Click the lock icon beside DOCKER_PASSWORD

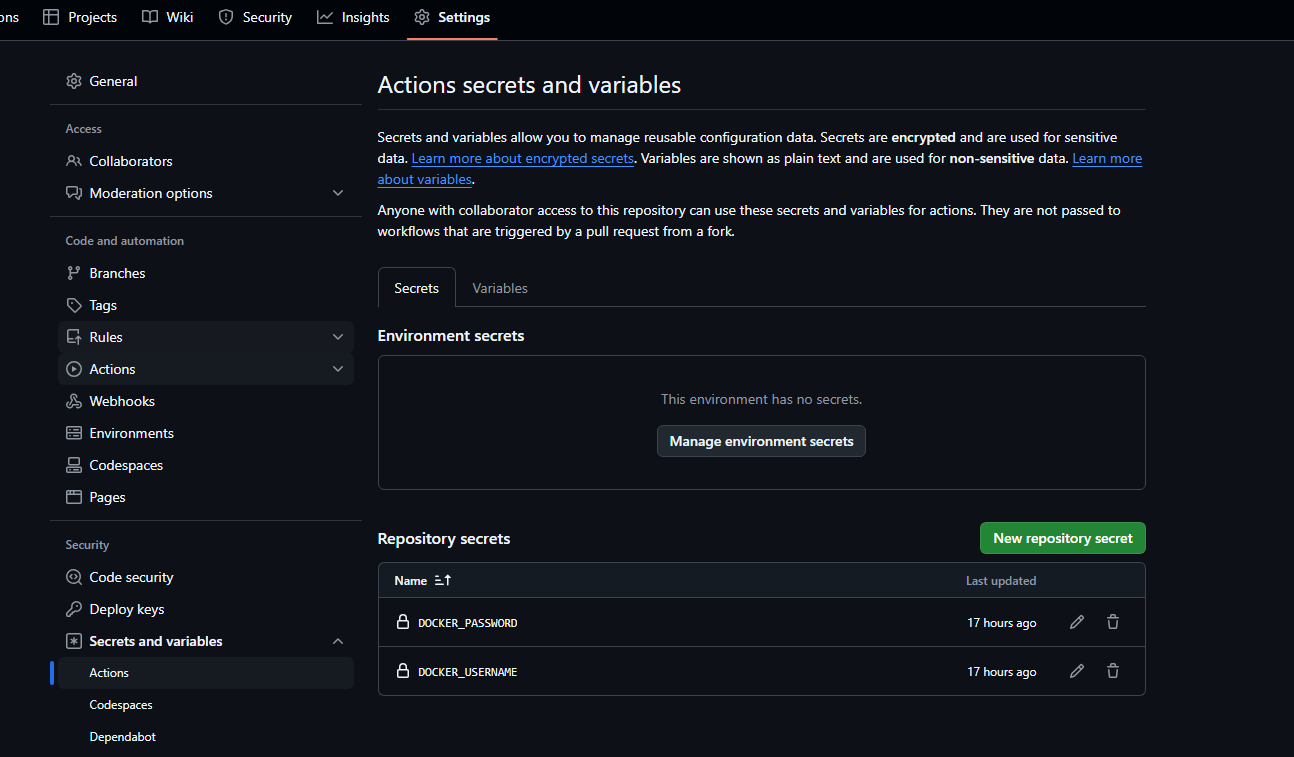click(x=403, y=621)
